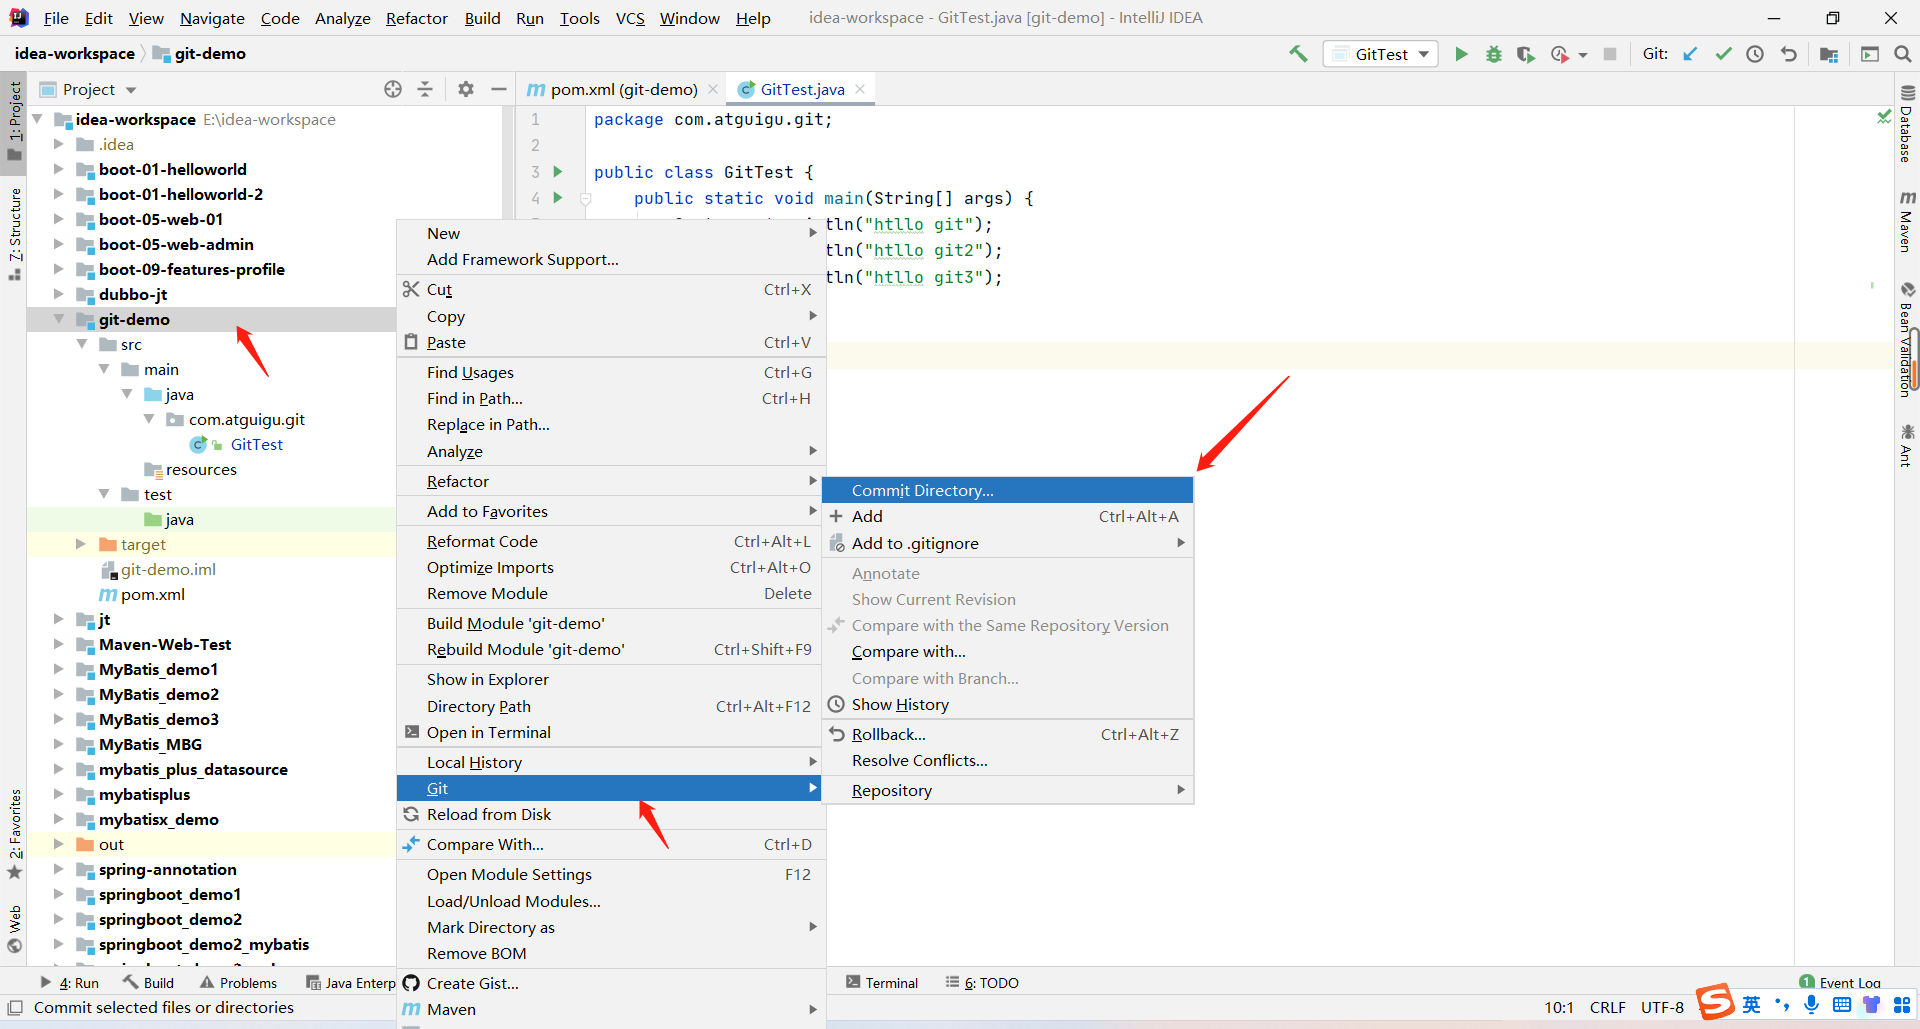Click Git entry in context menu
The image size is (1920, 1029).
coord(610,788)
